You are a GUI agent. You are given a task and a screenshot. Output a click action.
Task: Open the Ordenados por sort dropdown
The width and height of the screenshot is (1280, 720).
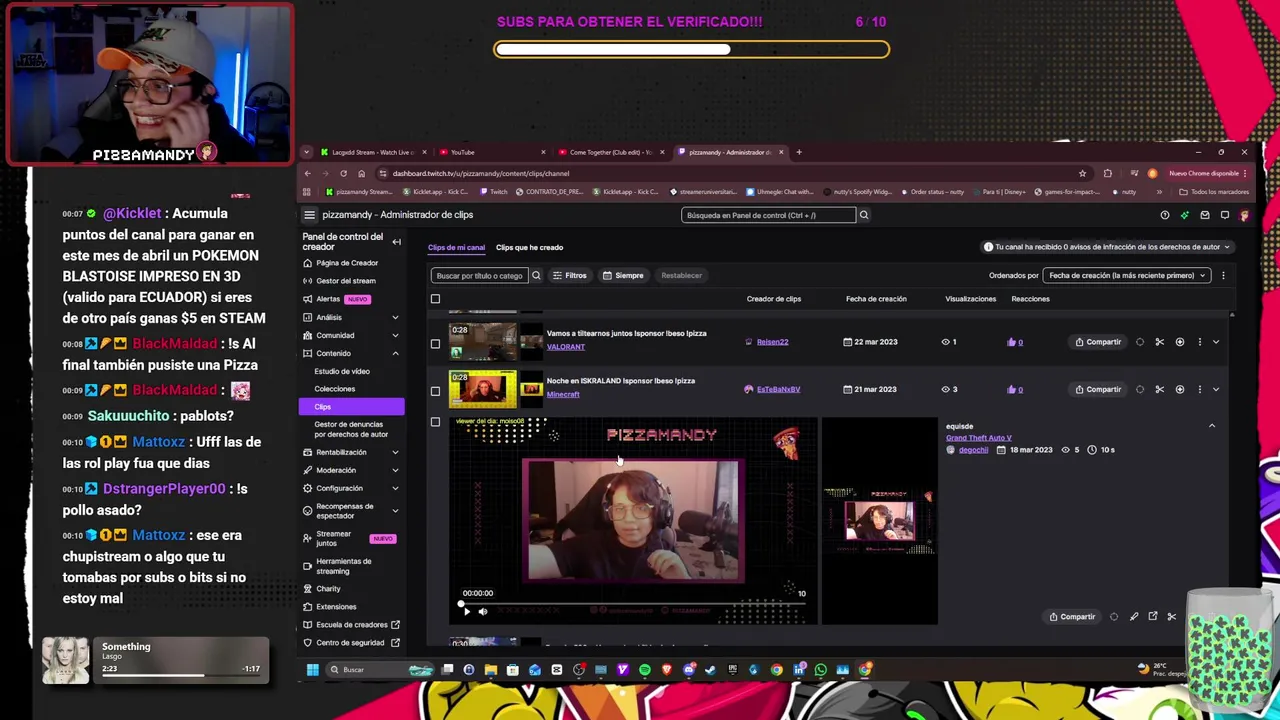(1126, 275)
